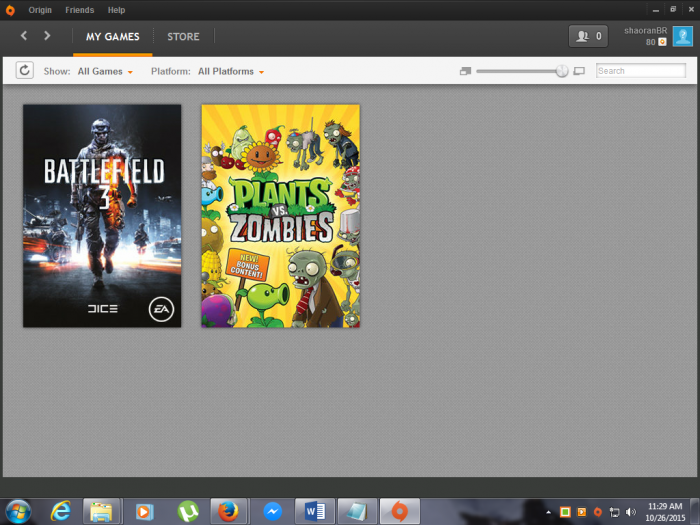Close the Origin window
Screen dimensions: 700x525
point(691,9)
